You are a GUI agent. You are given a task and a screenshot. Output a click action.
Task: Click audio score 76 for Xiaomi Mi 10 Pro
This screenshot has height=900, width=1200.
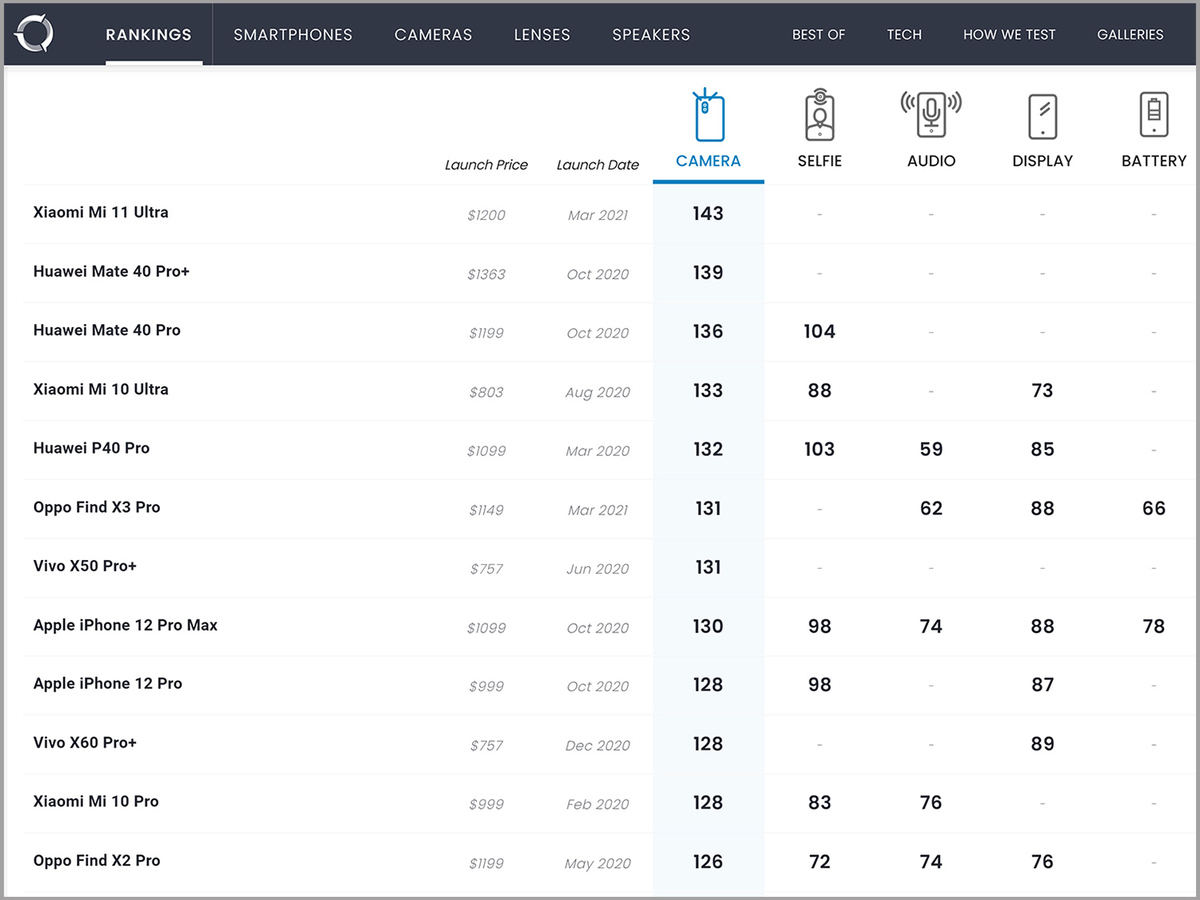(x=931, y=803)
